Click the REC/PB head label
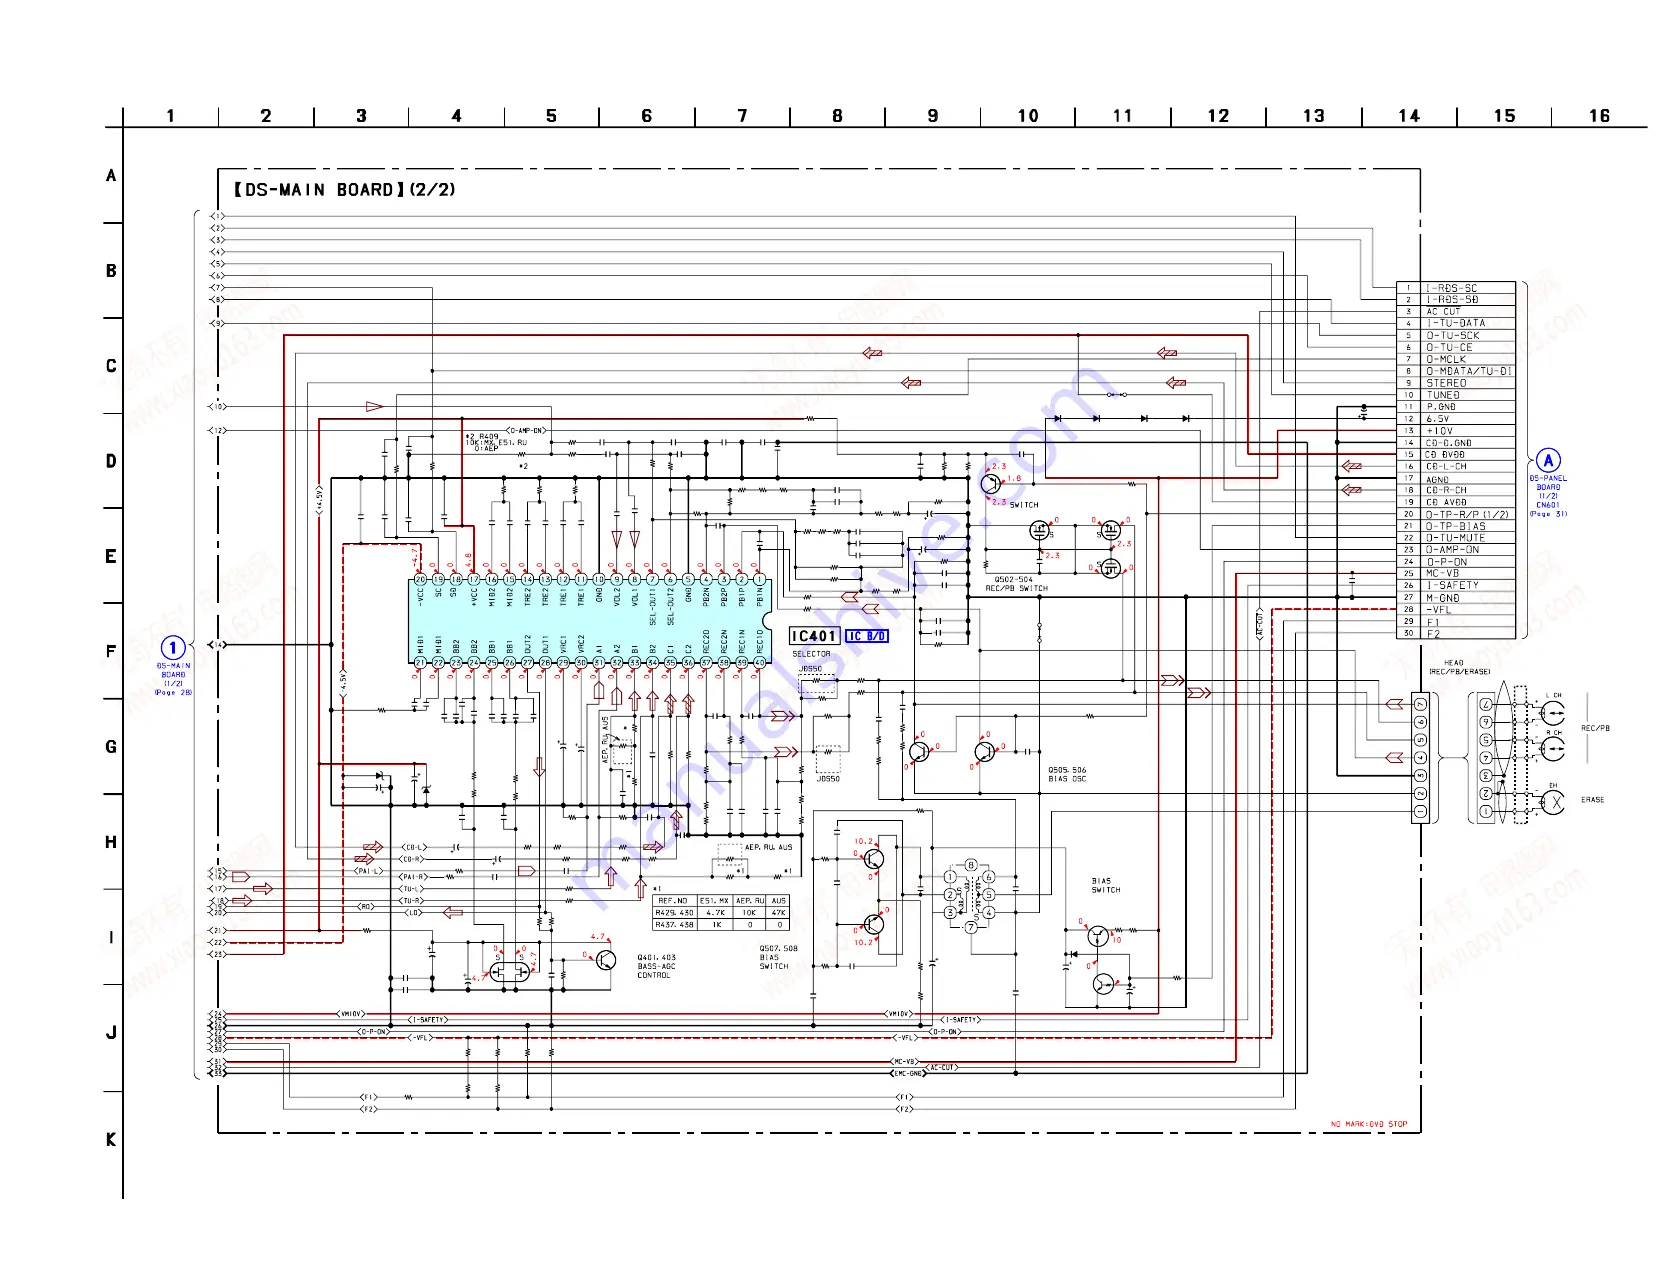 click(1595, 728)
